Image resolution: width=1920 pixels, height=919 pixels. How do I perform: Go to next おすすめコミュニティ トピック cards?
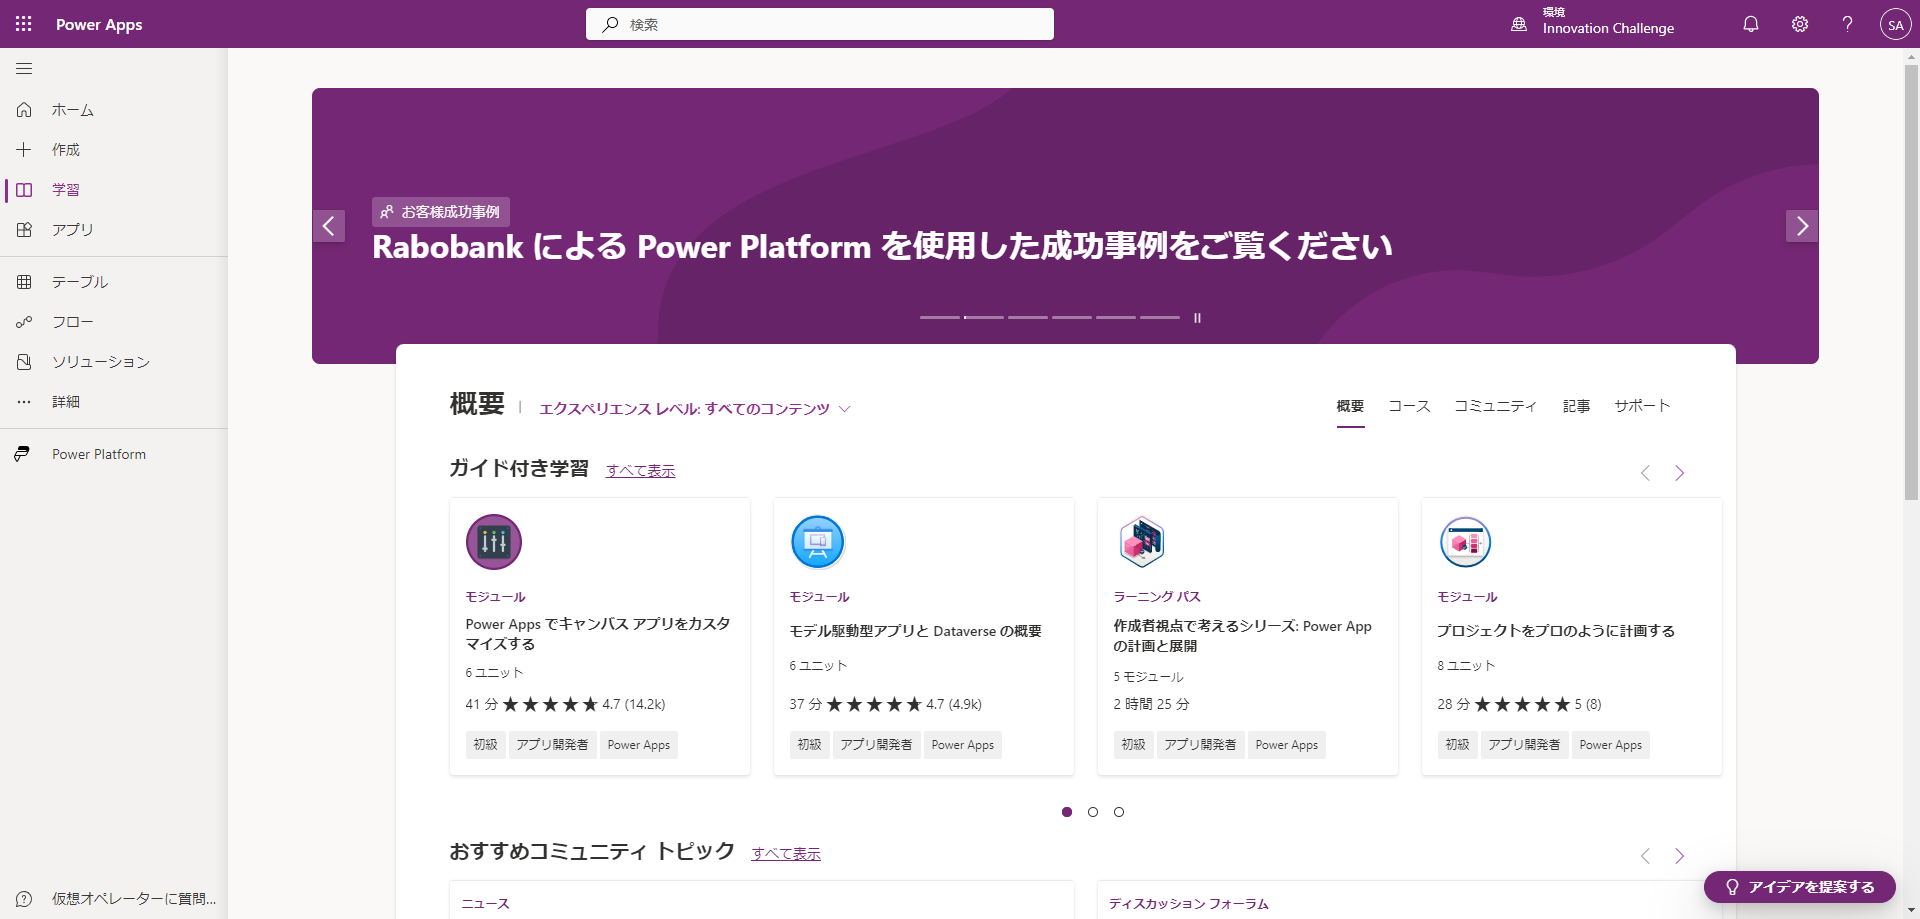tap(1680, 856)
